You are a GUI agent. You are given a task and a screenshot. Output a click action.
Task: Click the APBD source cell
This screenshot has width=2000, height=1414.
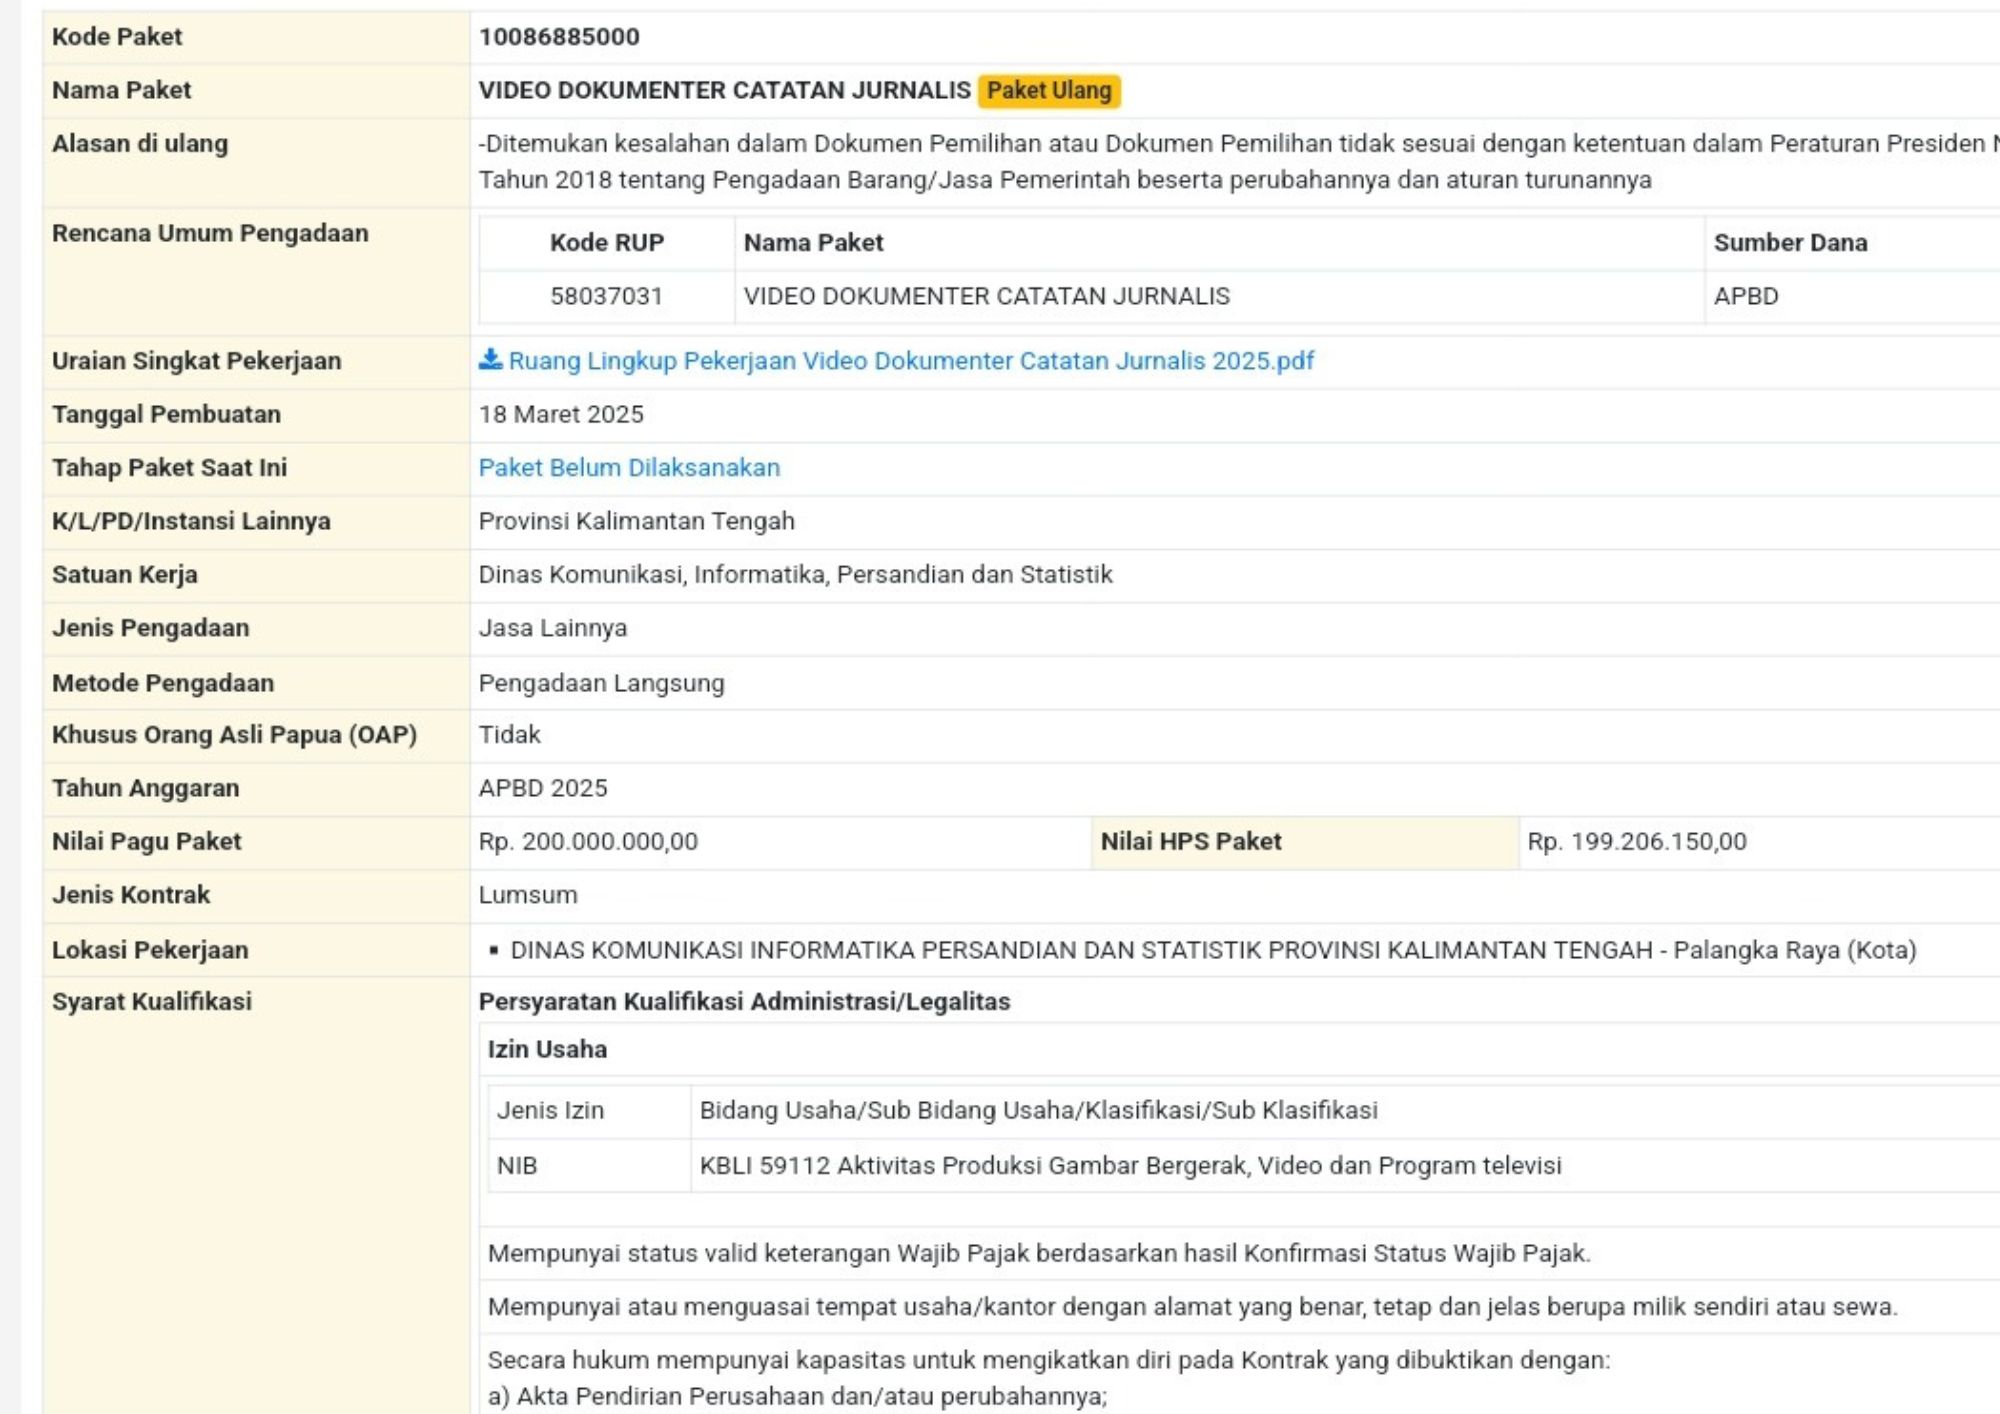[1746, 297]
